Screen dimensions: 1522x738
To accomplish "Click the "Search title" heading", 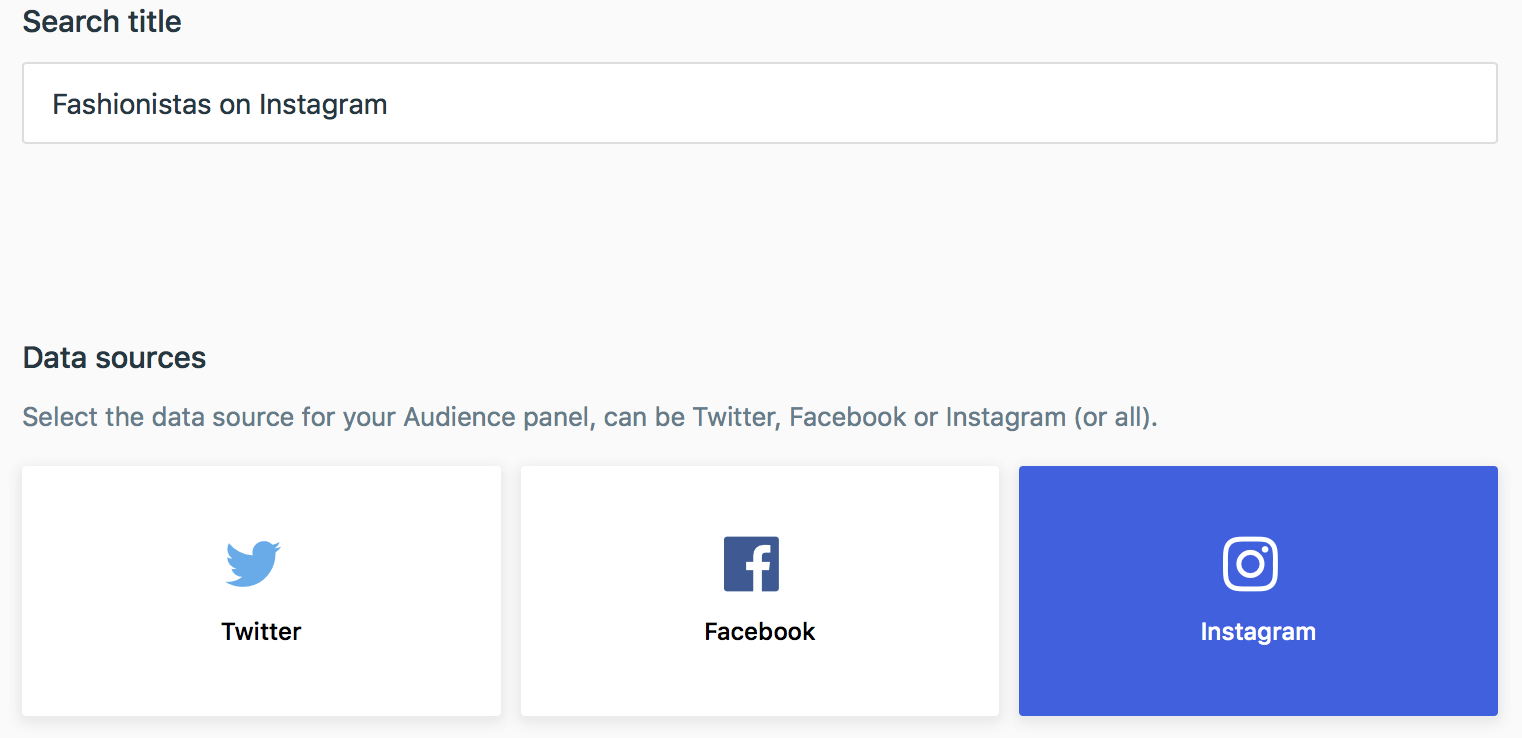I will pyautogui.click(x=102, y=22).
